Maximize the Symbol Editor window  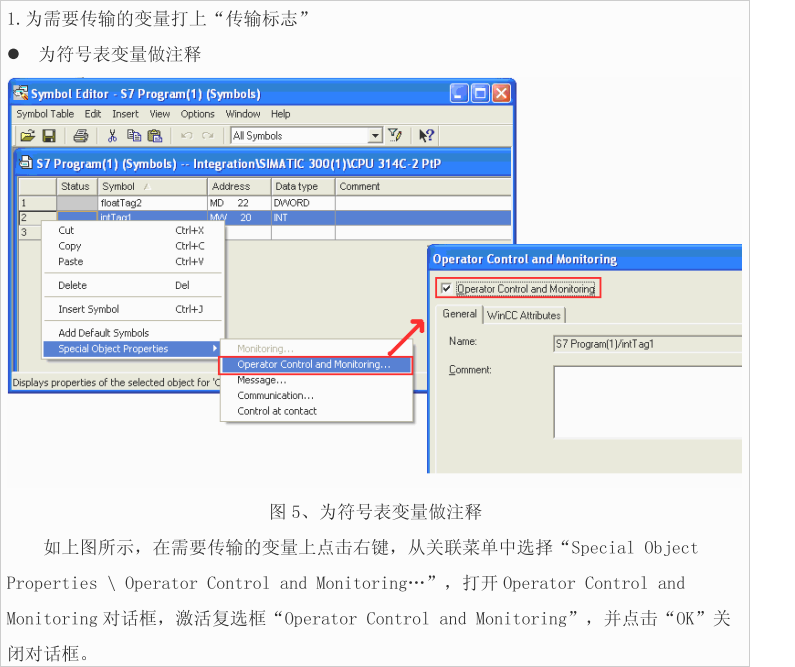pyautogui.click(x=480, y=93)
